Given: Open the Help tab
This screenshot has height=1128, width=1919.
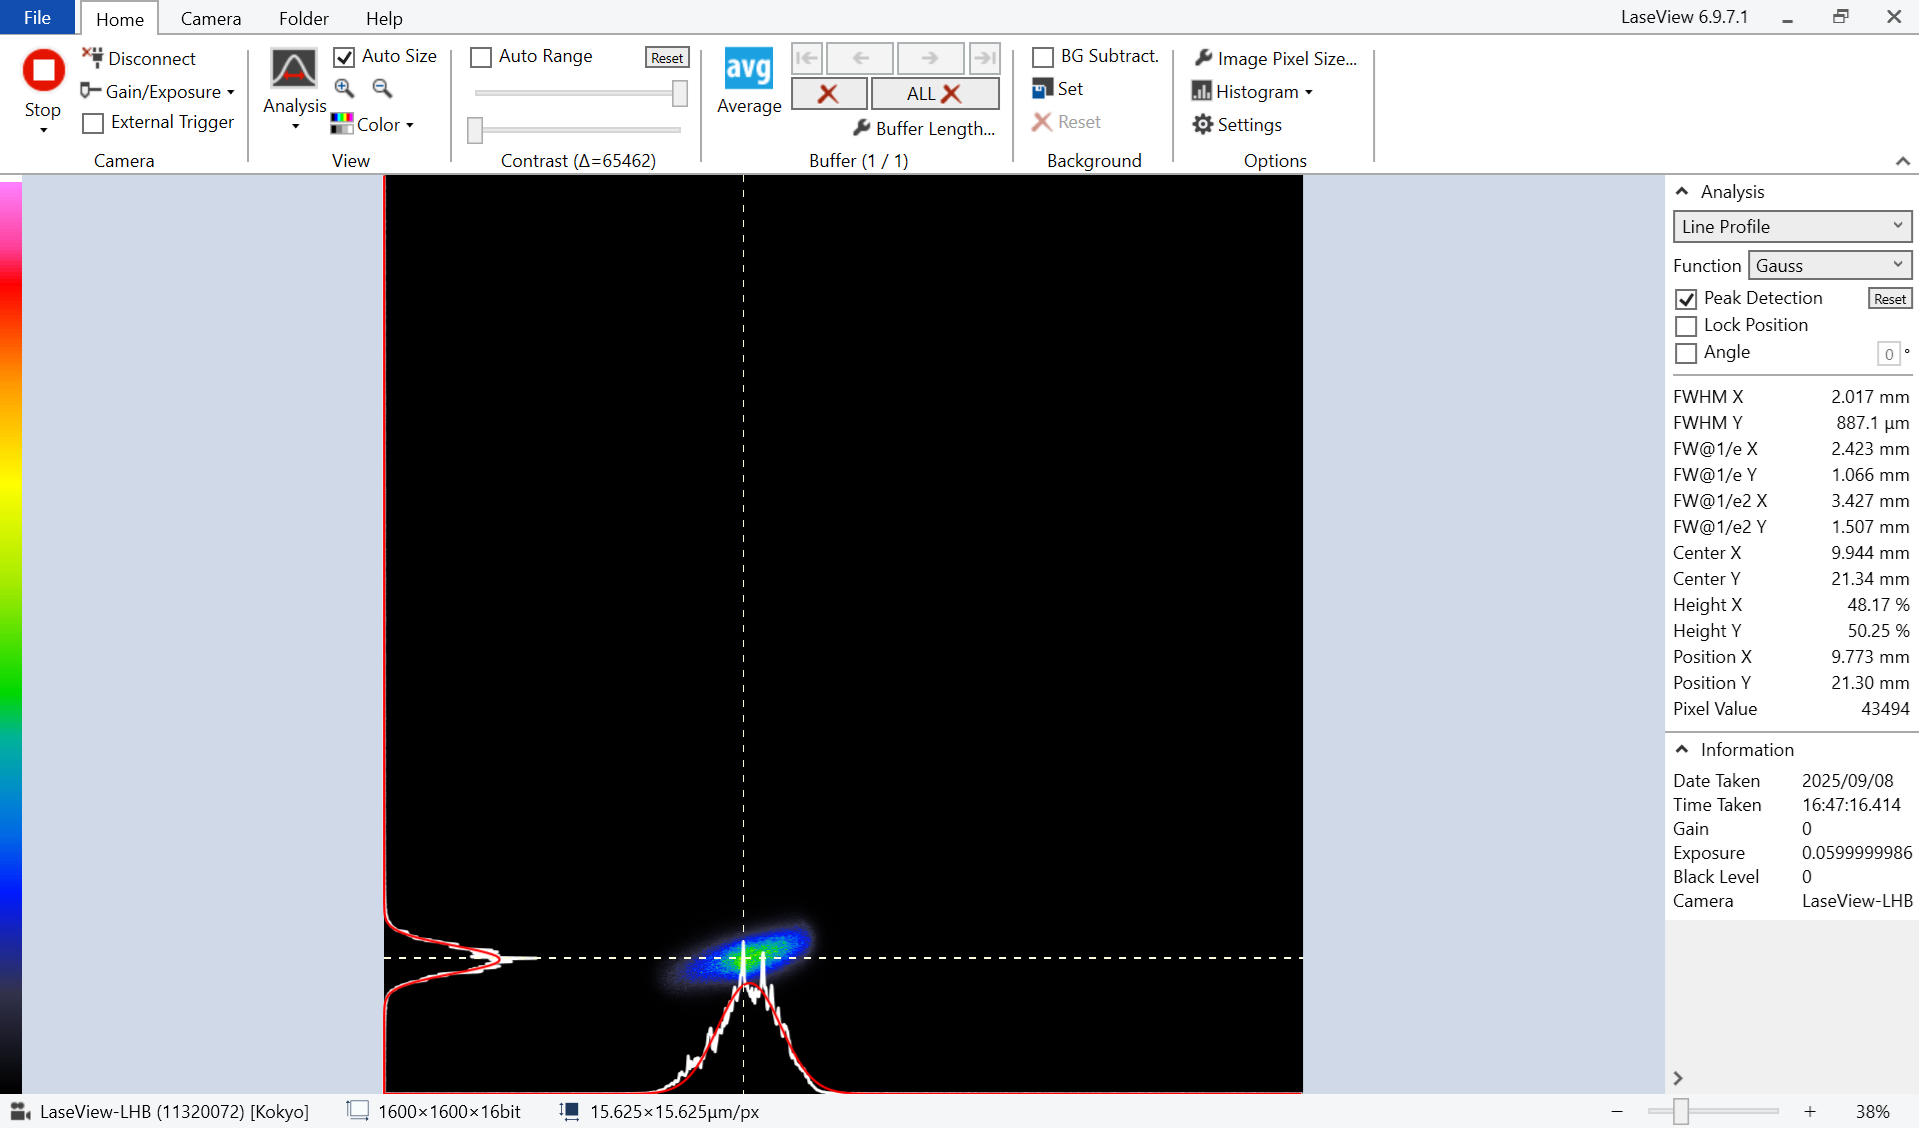Looking at the screenshot, I should [384, 18].
